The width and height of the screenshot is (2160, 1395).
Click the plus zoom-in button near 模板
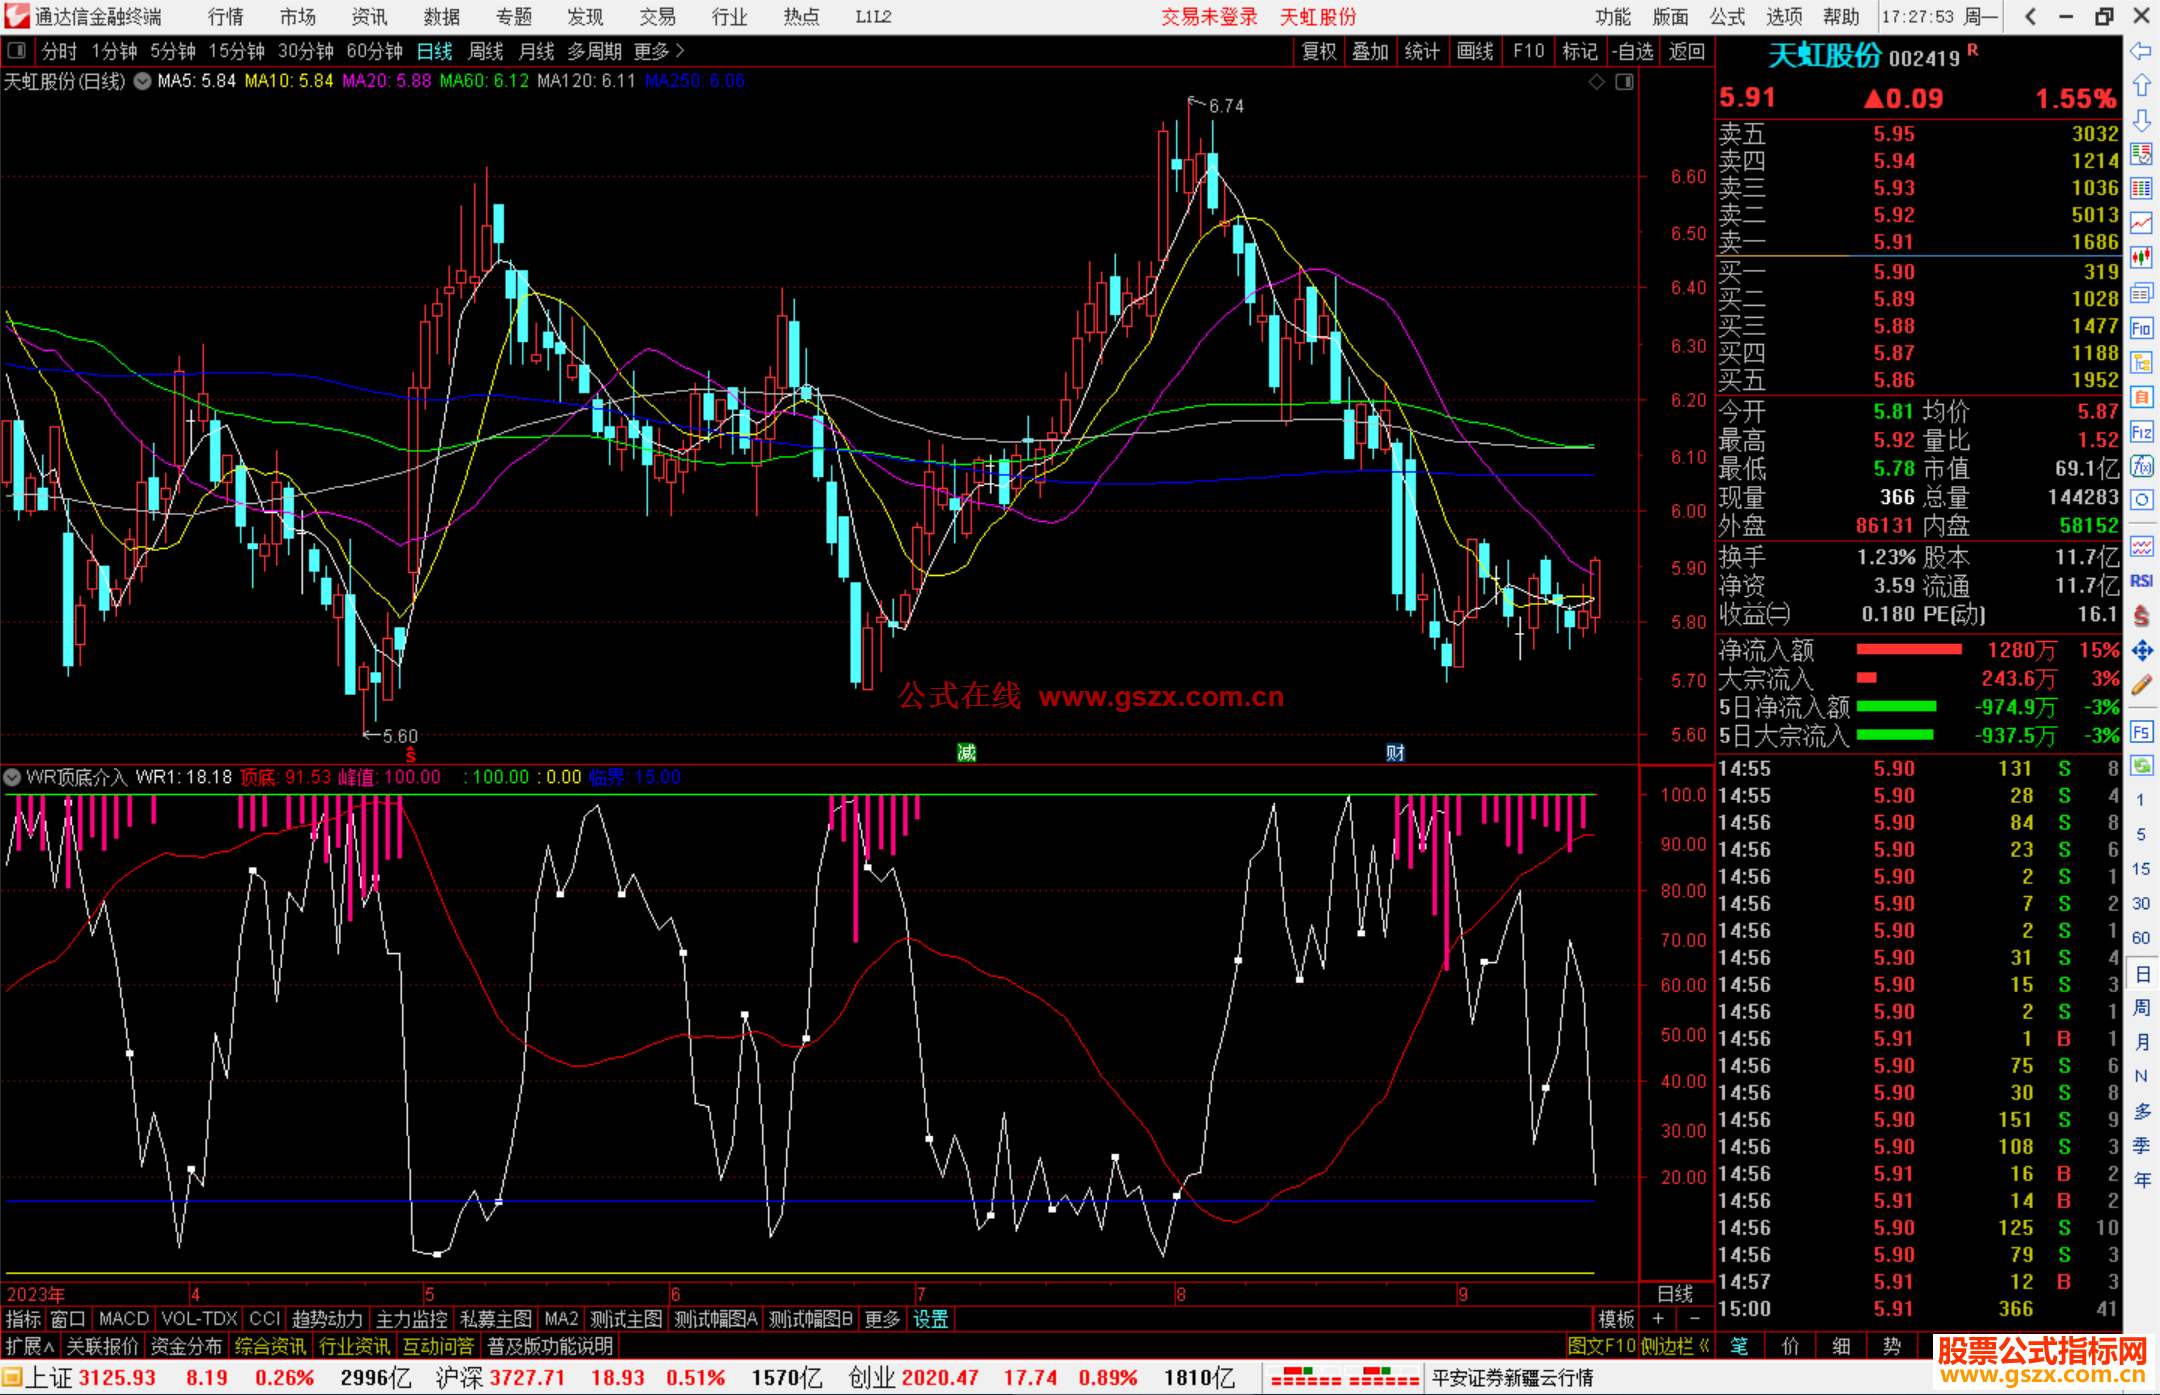tap(1658, 1319)
